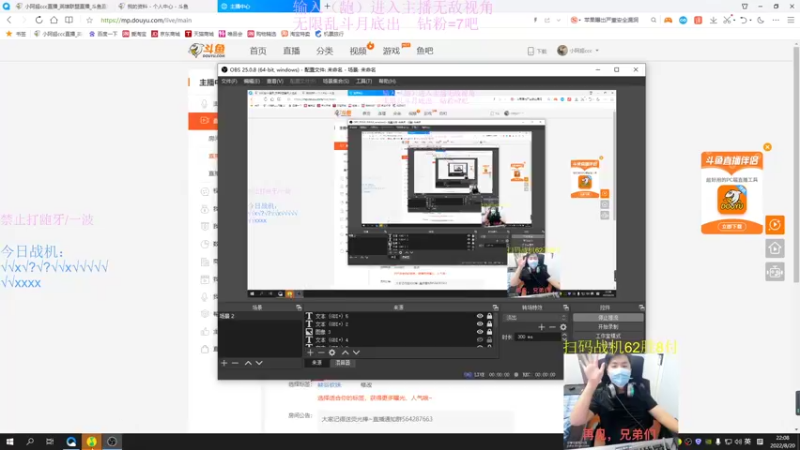Open 视频 in Douyu navigation
Image resolution: width=800 pixels, height=450 pixels.
click(358, 51)
